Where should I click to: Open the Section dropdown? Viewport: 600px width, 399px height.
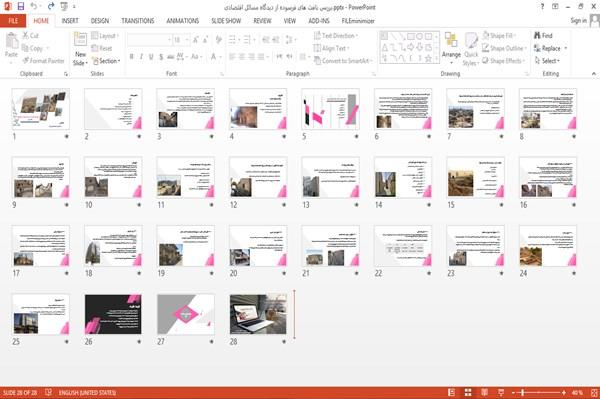106,61
